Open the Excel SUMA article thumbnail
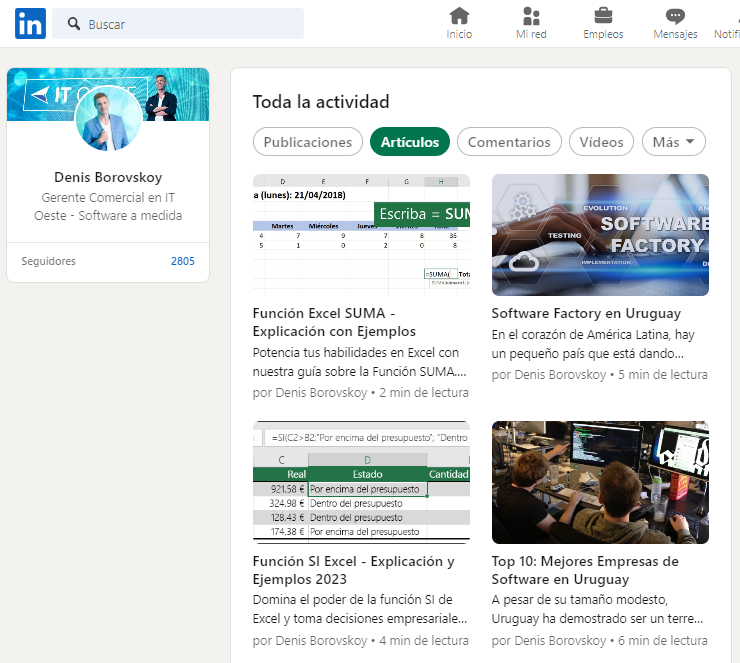This screenshot has height=663, width=740. point(361,235)
